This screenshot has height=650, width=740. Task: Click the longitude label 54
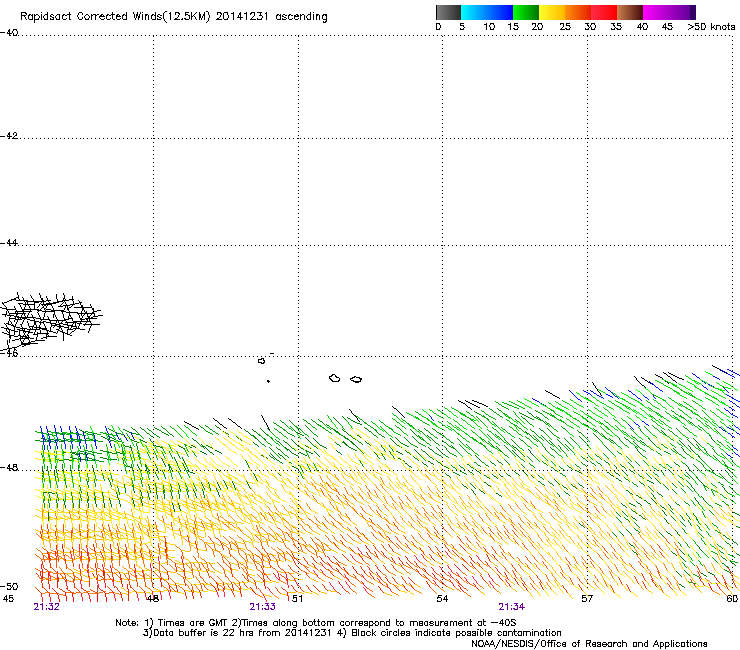coord(442,599)
